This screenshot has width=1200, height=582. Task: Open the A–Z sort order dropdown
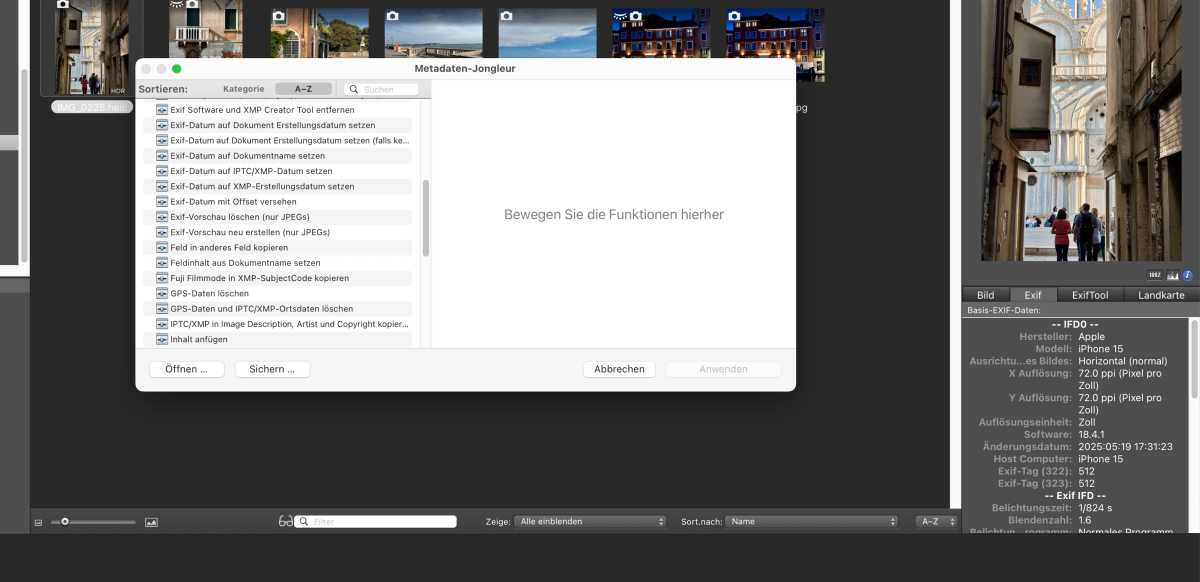click(x=937, y=521)
